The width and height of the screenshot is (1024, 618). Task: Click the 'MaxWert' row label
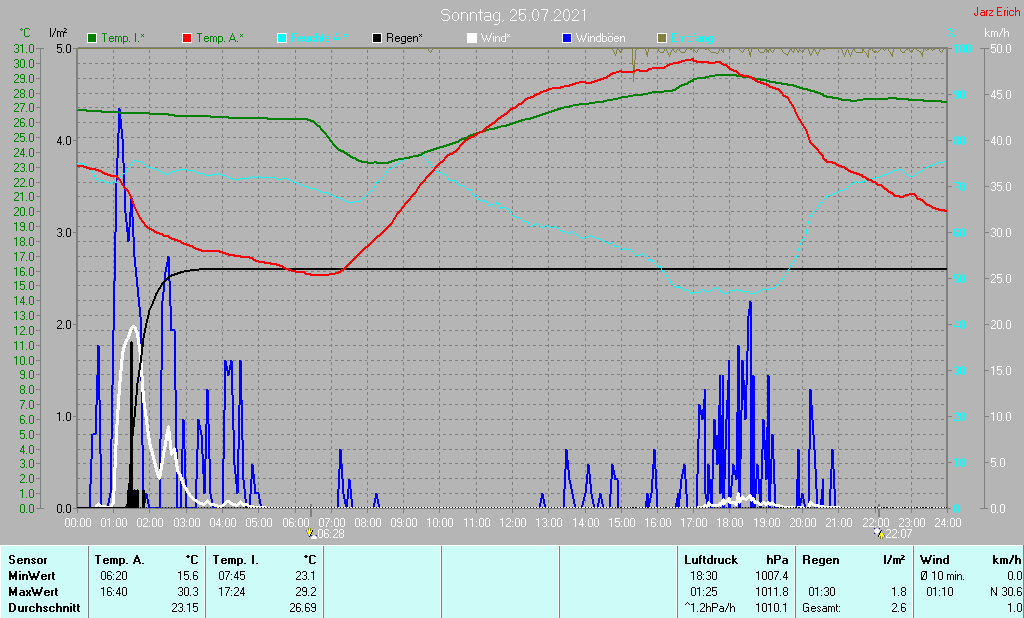tap(33, 591)
